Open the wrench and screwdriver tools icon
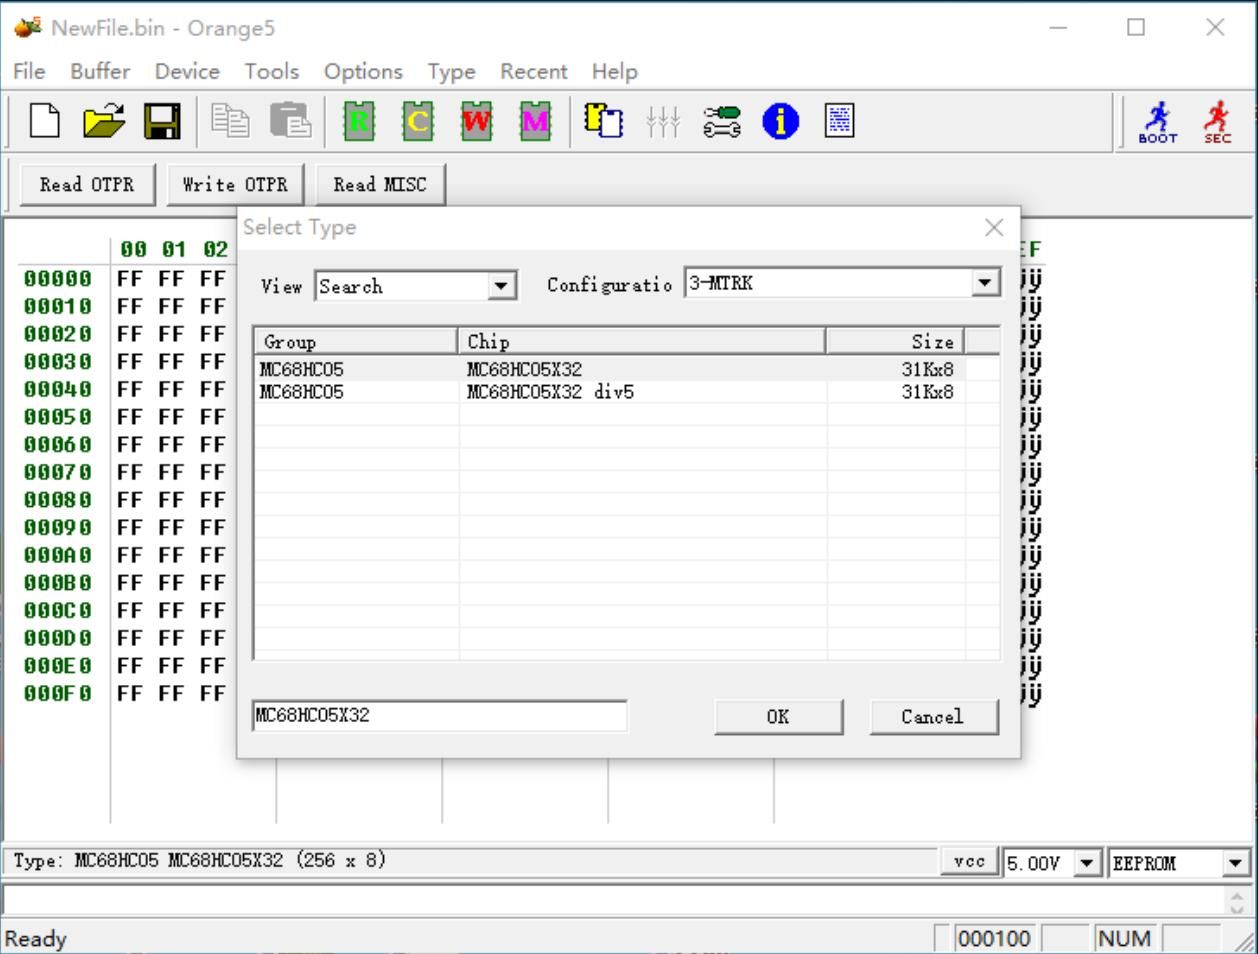This screenshot has height=954, width=1258. [x=721, y=122]
